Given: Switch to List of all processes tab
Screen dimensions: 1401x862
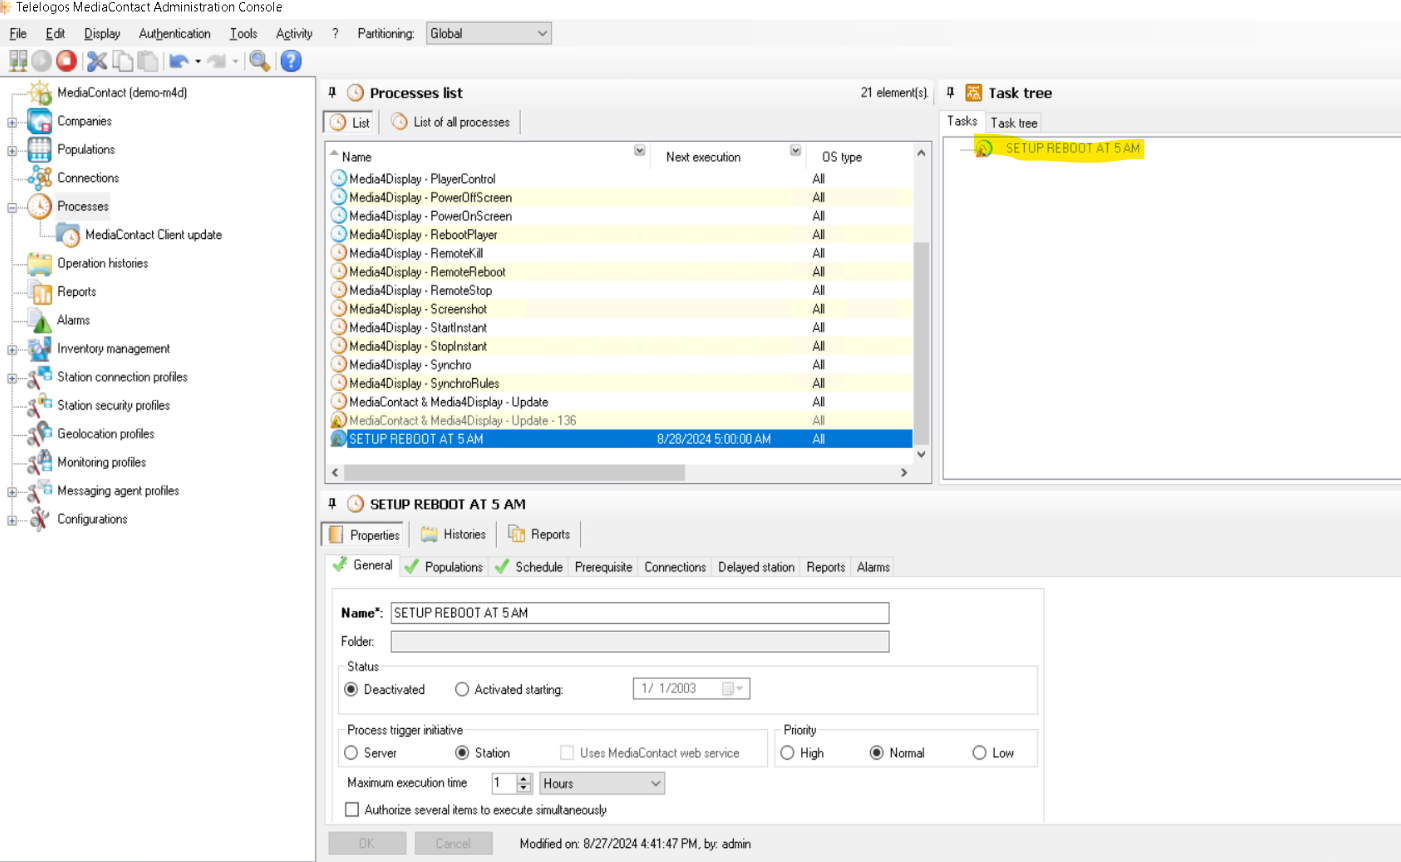Looking at the screenshot, I should coord(451,122).
